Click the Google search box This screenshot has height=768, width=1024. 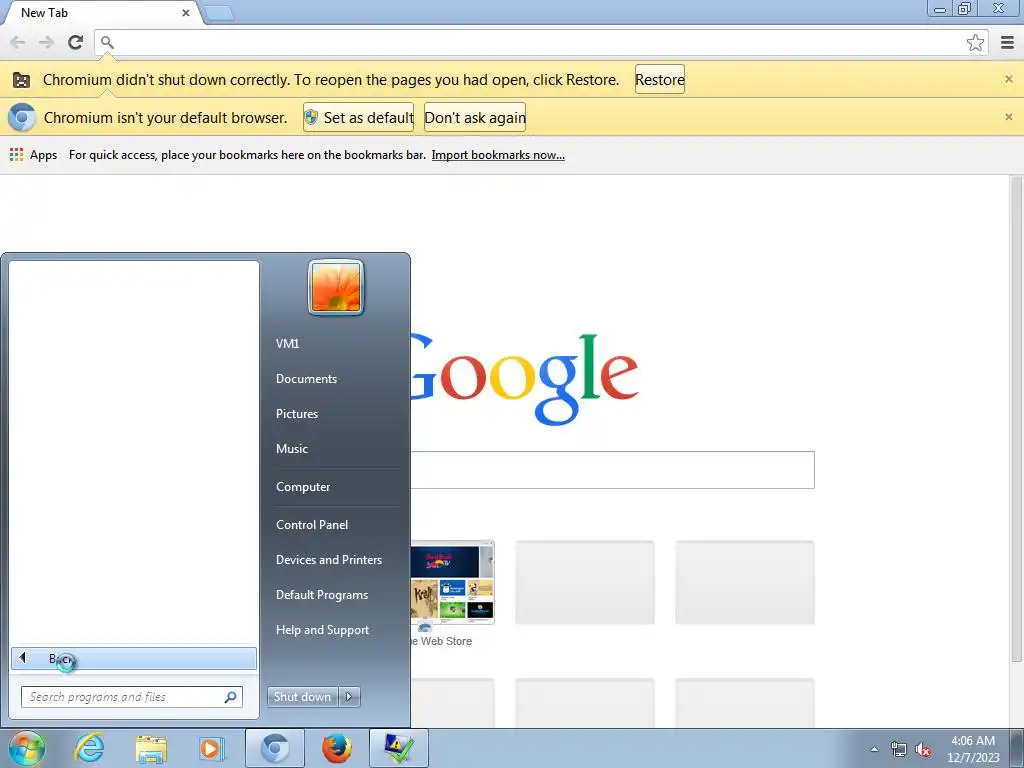(x=612, y=470)
